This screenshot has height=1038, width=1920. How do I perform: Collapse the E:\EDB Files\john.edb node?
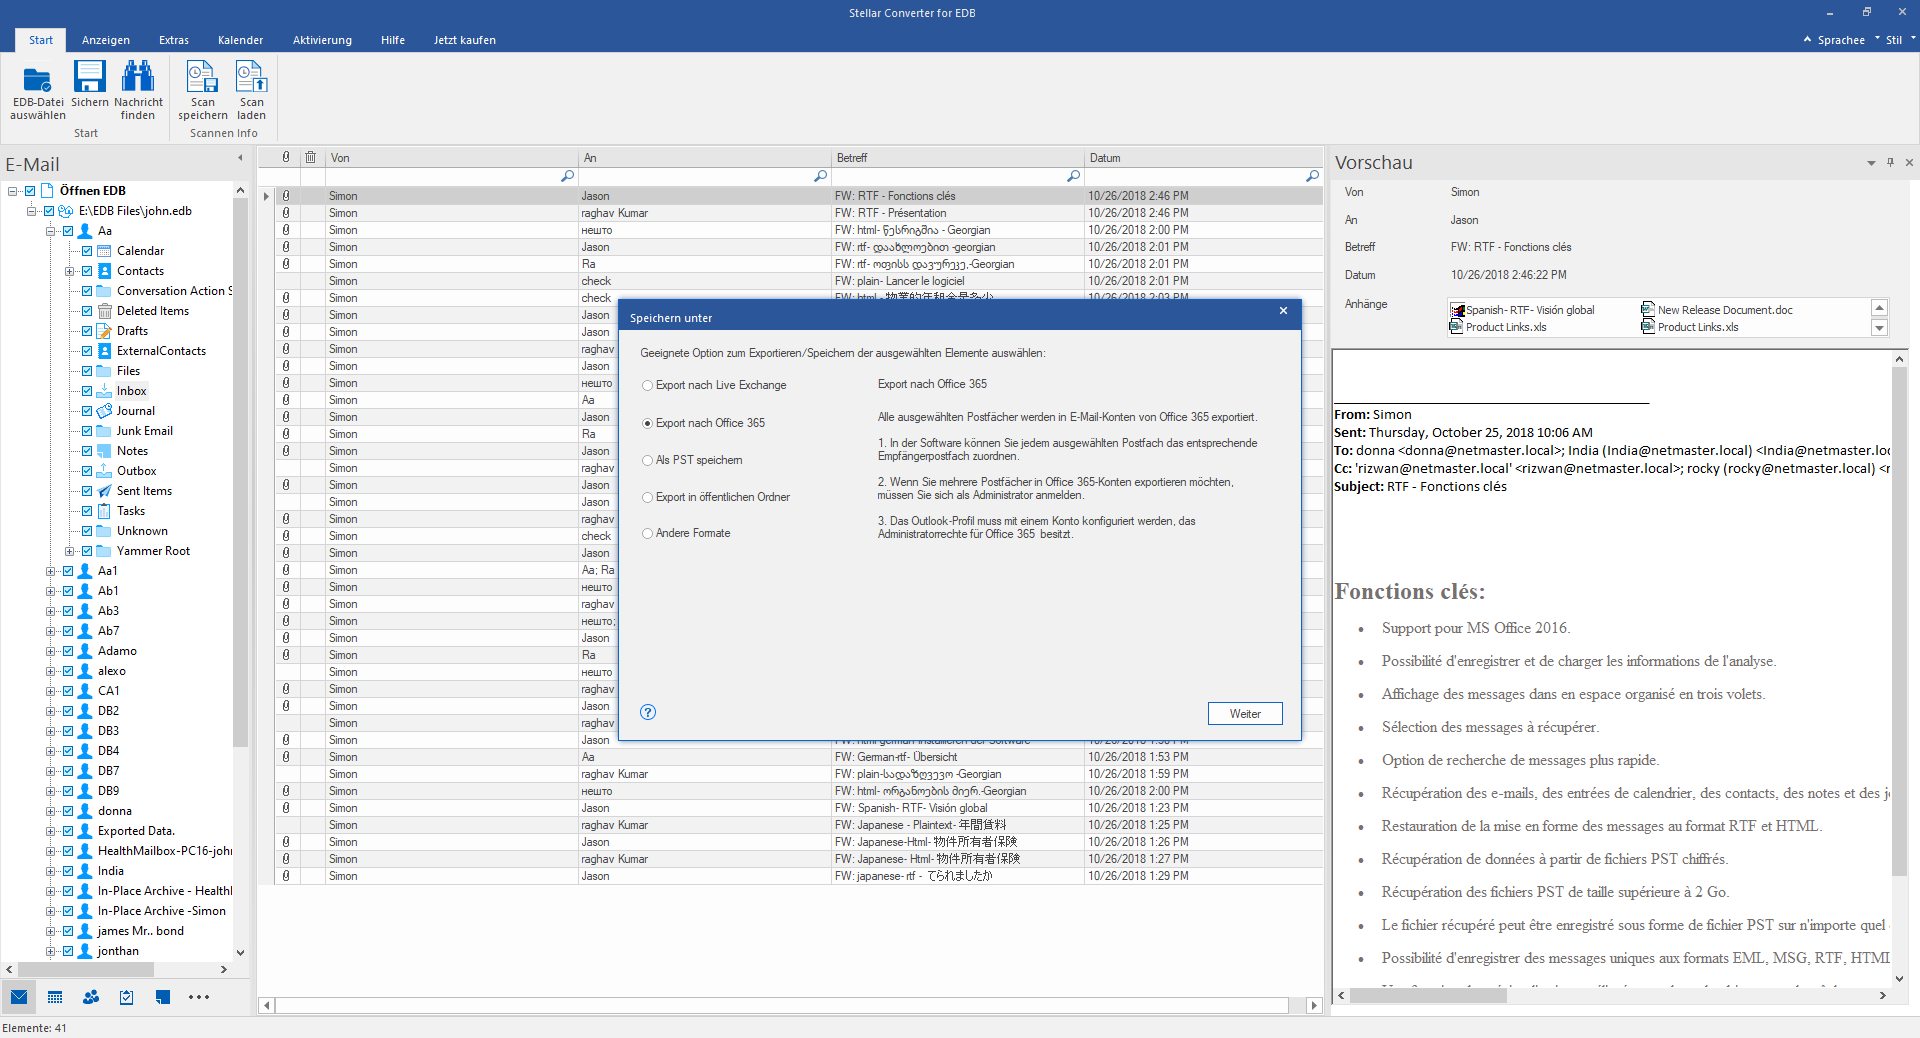point(31,211)
